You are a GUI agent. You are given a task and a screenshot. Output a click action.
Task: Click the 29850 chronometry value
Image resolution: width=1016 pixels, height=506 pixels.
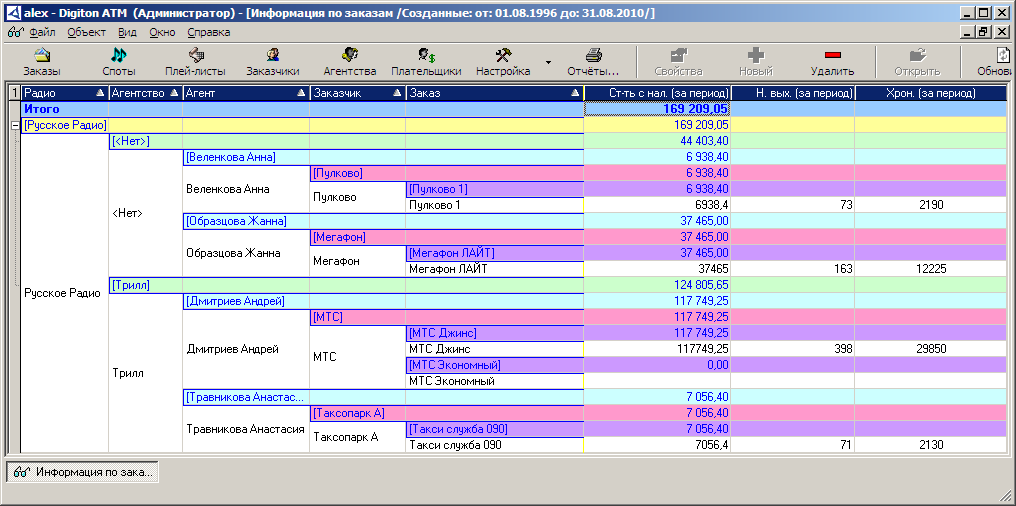[930, 349]
